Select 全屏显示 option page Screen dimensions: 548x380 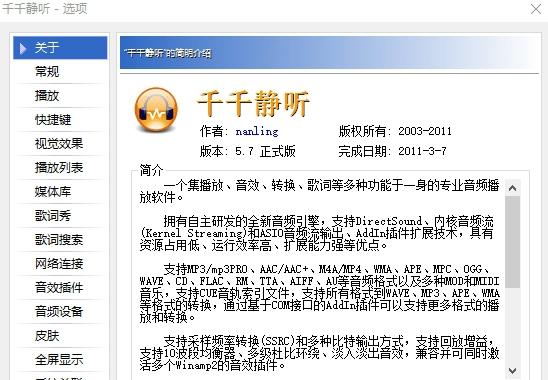(60, 360)
